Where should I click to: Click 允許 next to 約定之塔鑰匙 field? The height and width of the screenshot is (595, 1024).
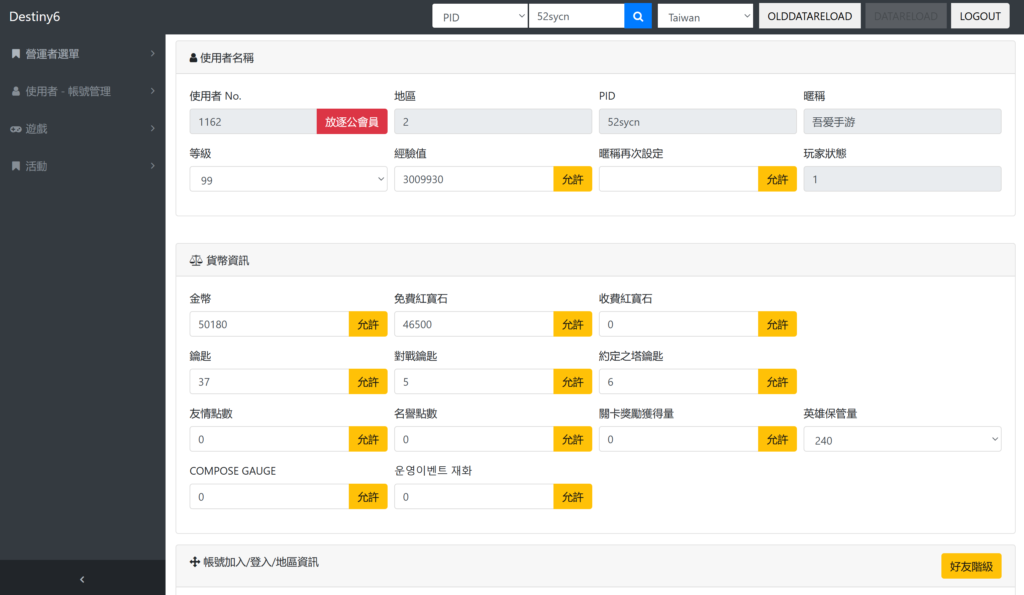click(776, 381)
